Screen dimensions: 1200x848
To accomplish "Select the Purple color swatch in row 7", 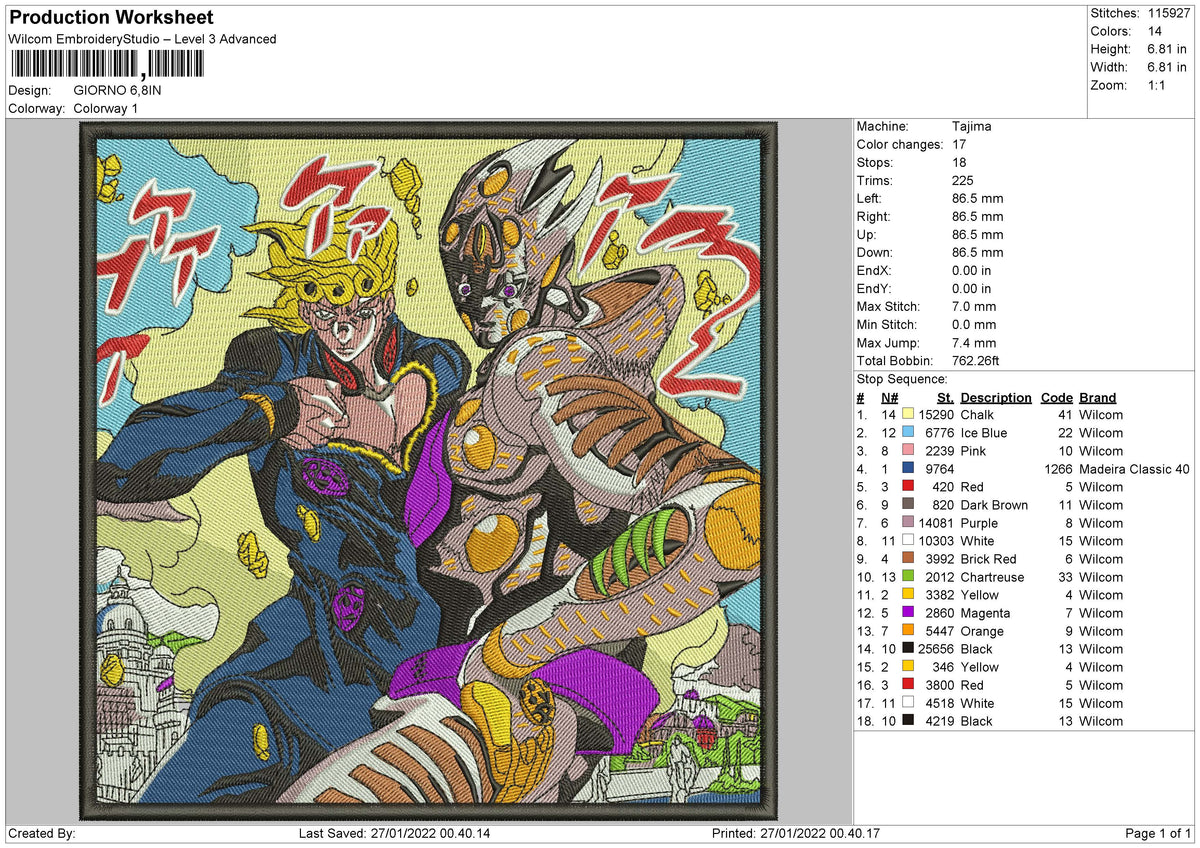I will [907, 523].
